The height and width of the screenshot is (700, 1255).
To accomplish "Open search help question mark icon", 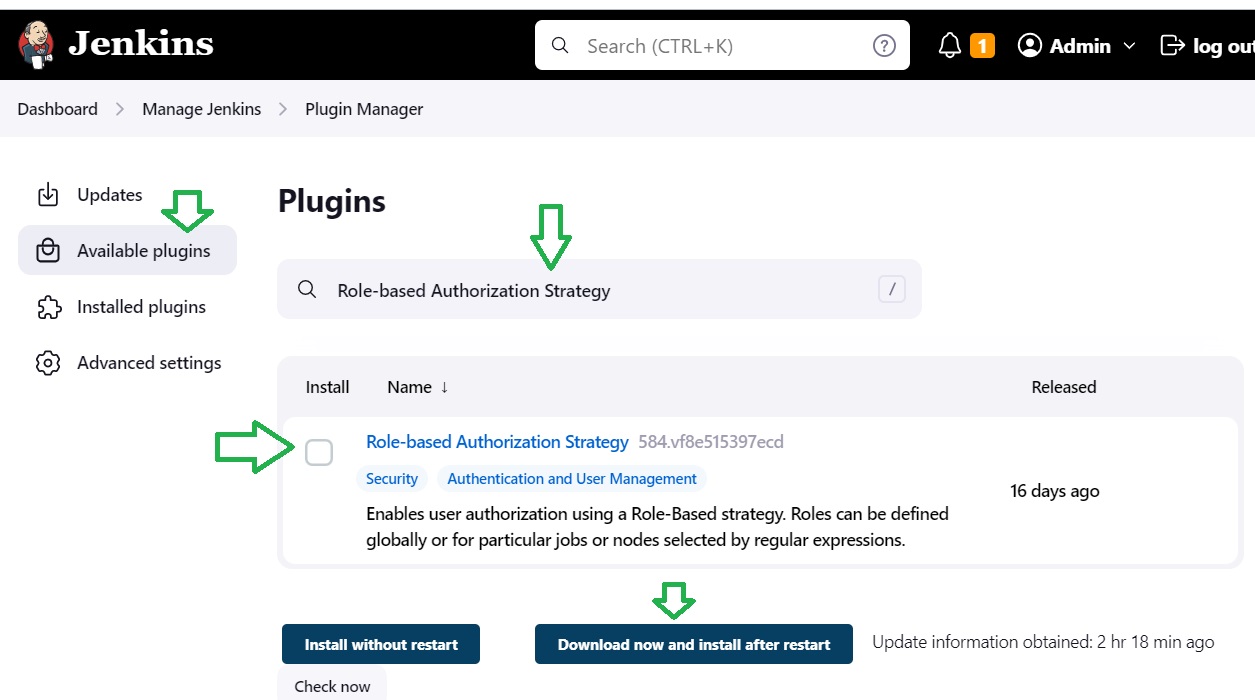I will pos(884,46).
